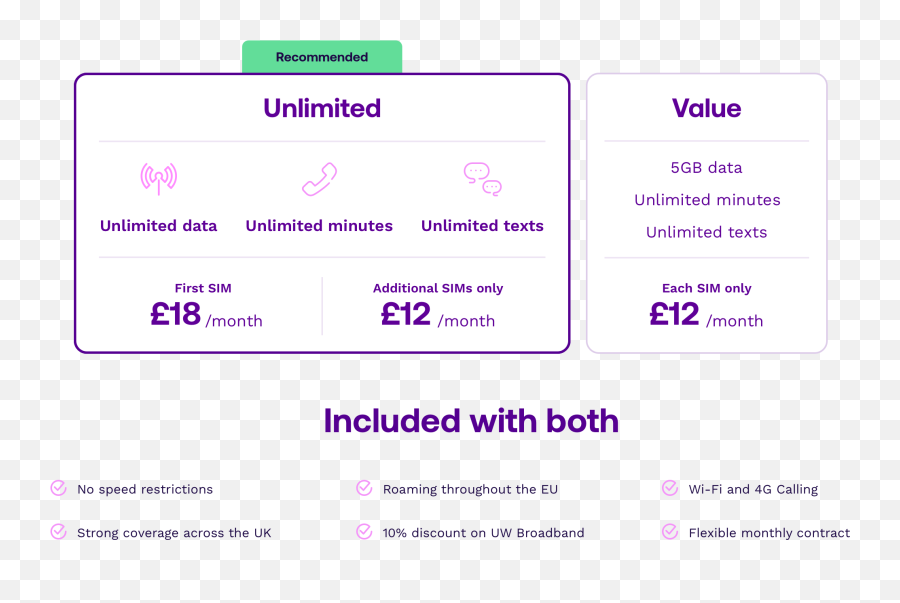Screen dimensions: 900x603
Task: Click the checkmark beside Roaming throughout the EU
Action: pos(364,488)
